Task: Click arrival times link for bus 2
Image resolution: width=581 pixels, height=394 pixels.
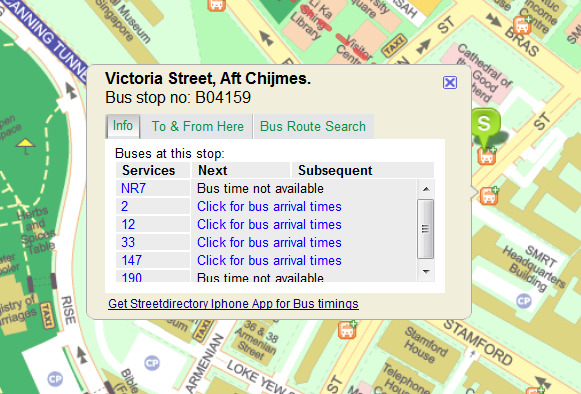Action: pos(269,206)
